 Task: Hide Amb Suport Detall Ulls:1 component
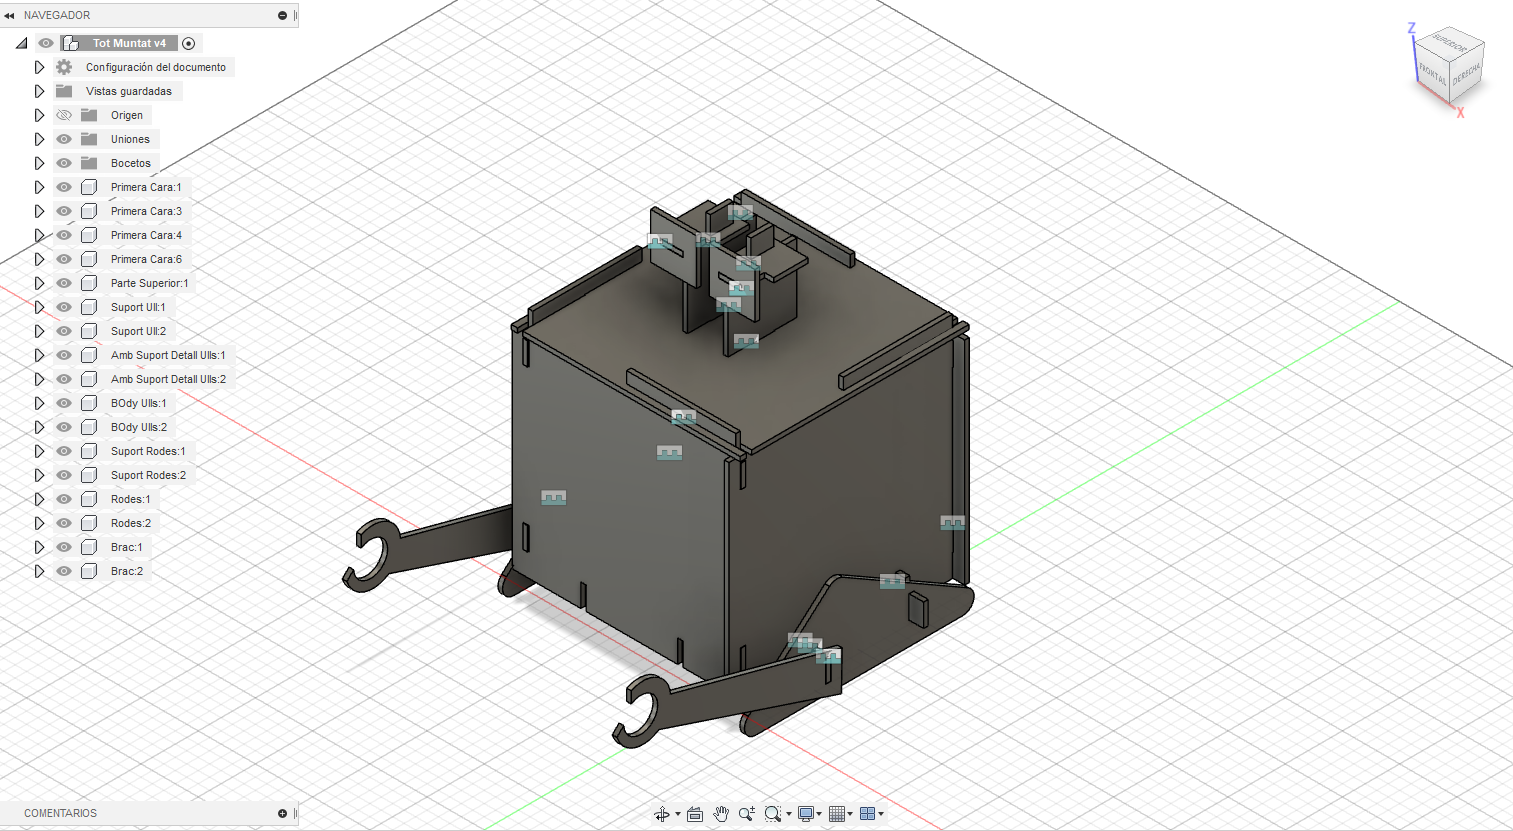pyautogui.click(x=64, y=355)
